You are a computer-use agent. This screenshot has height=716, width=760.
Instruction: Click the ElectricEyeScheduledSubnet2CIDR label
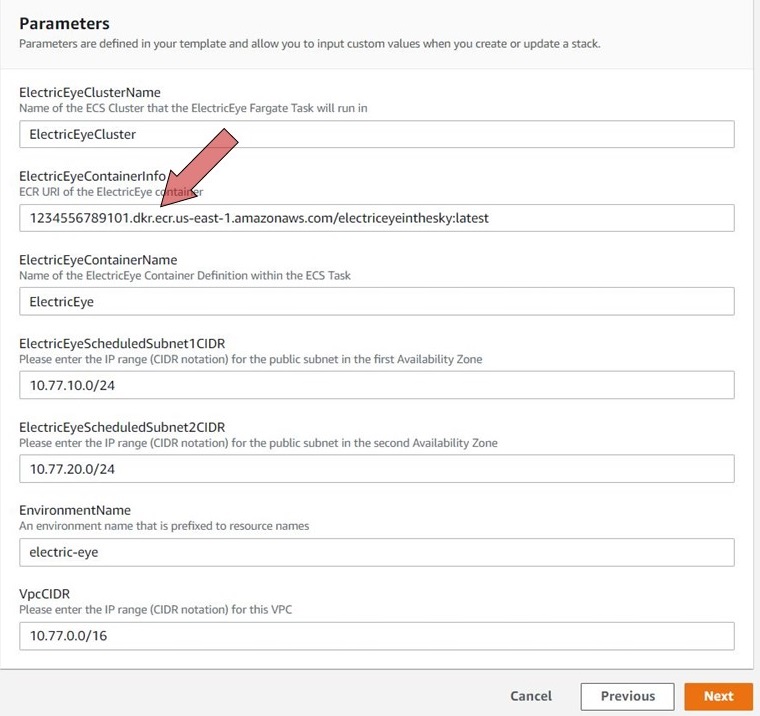point(122,427)
